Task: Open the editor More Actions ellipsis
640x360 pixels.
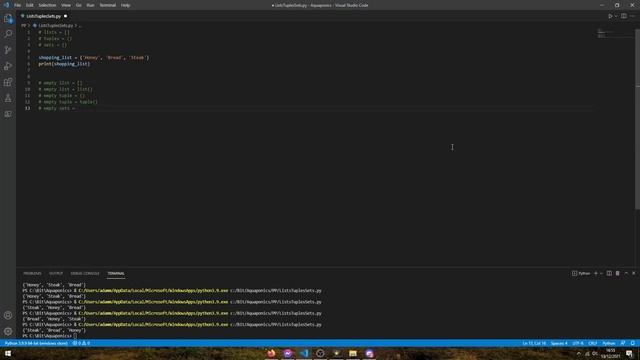Action: point(633,16)
